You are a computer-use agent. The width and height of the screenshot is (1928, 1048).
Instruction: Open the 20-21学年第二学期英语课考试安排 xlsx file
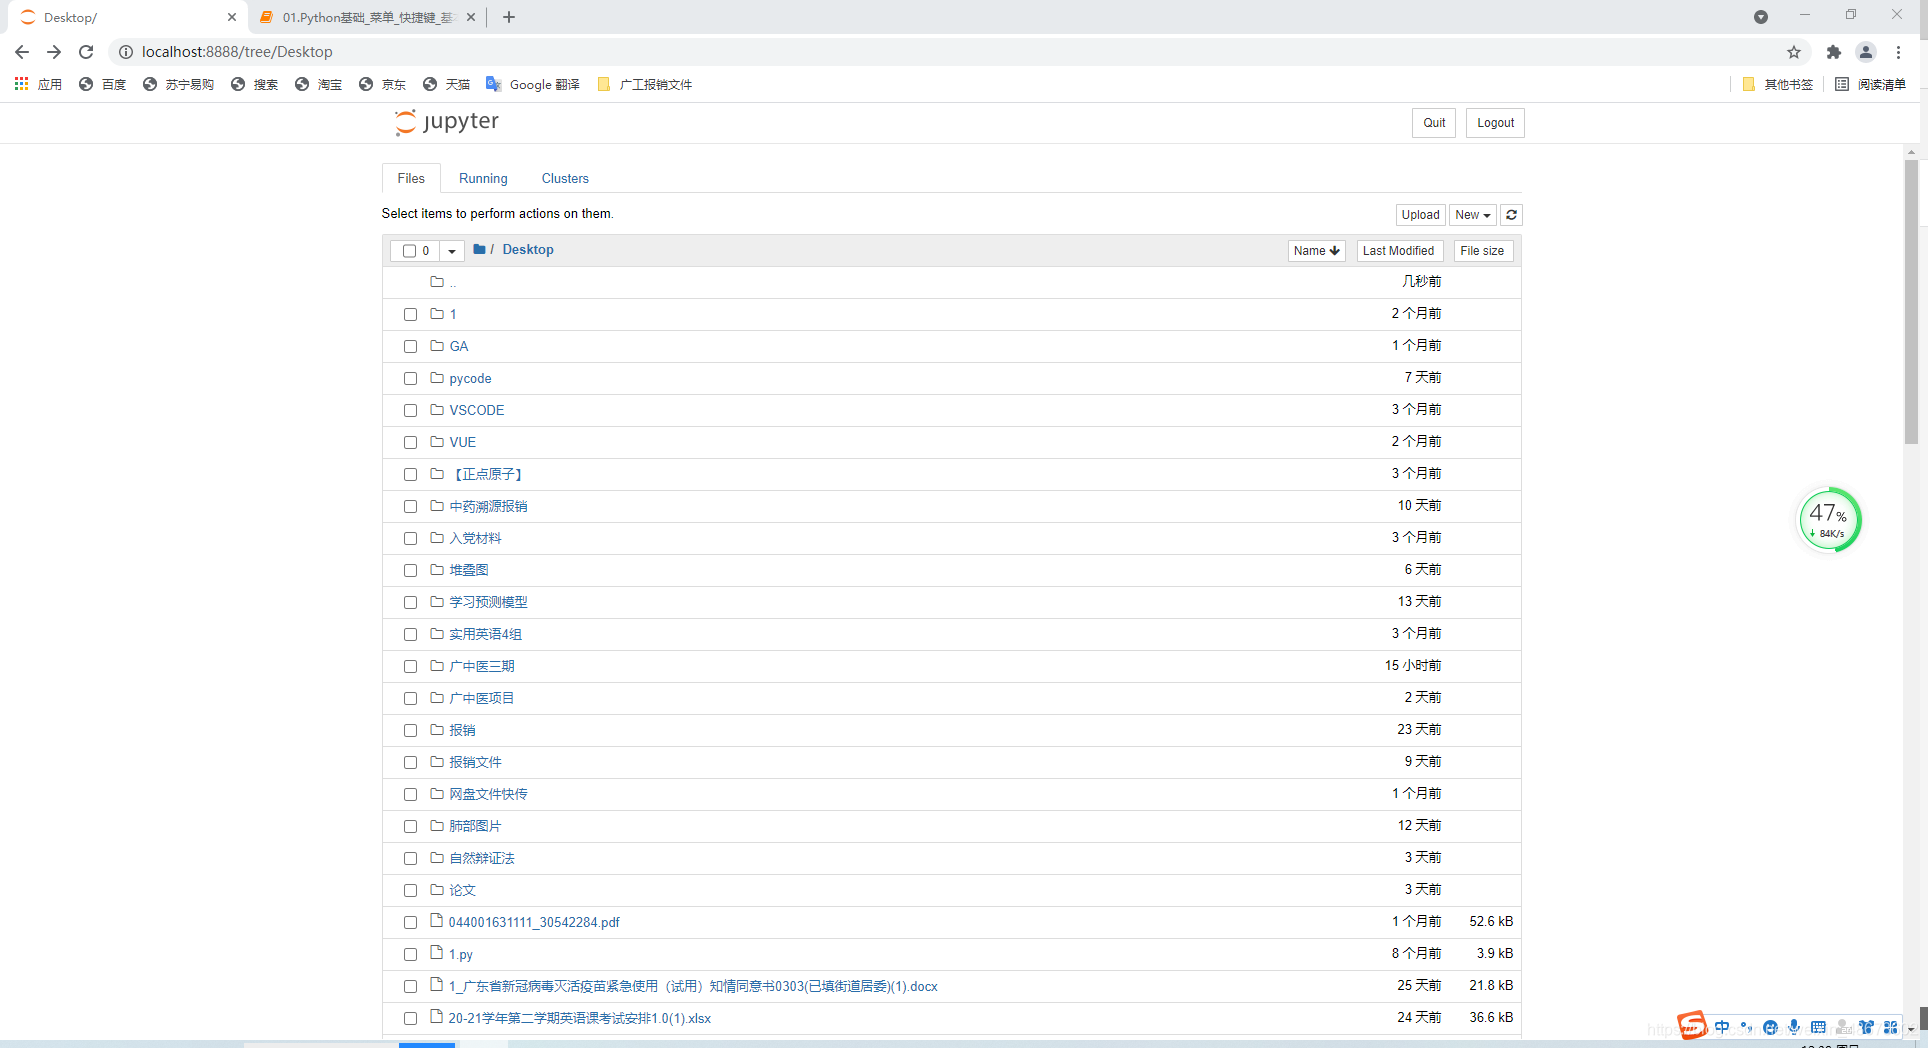(x=580, y=1018)
